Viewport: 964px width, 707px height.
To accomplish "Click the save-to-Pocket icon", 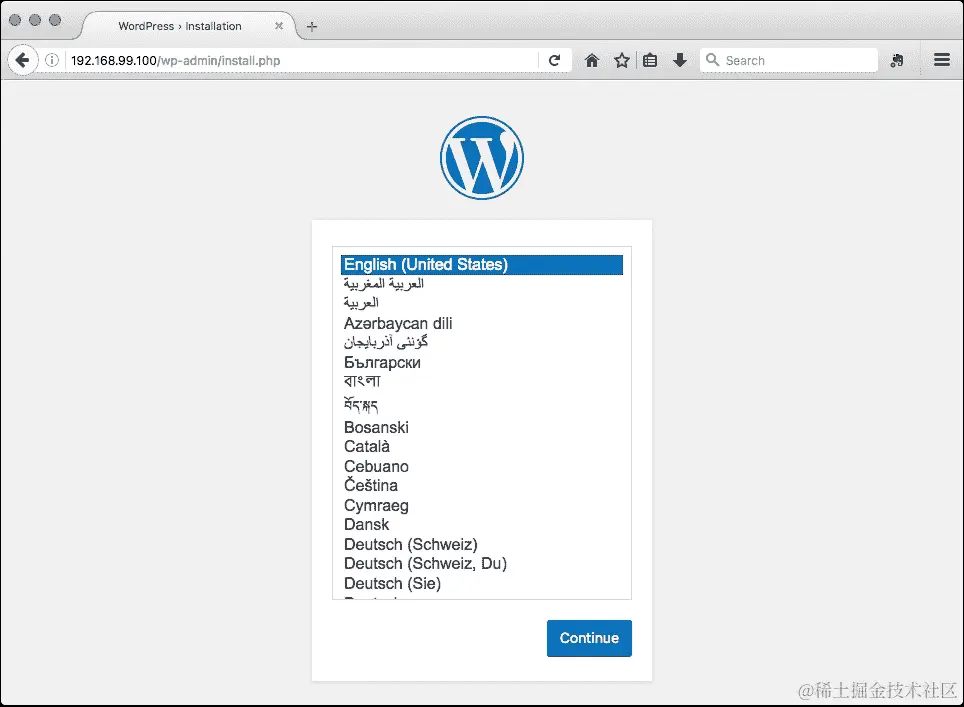I will point(897,60).
